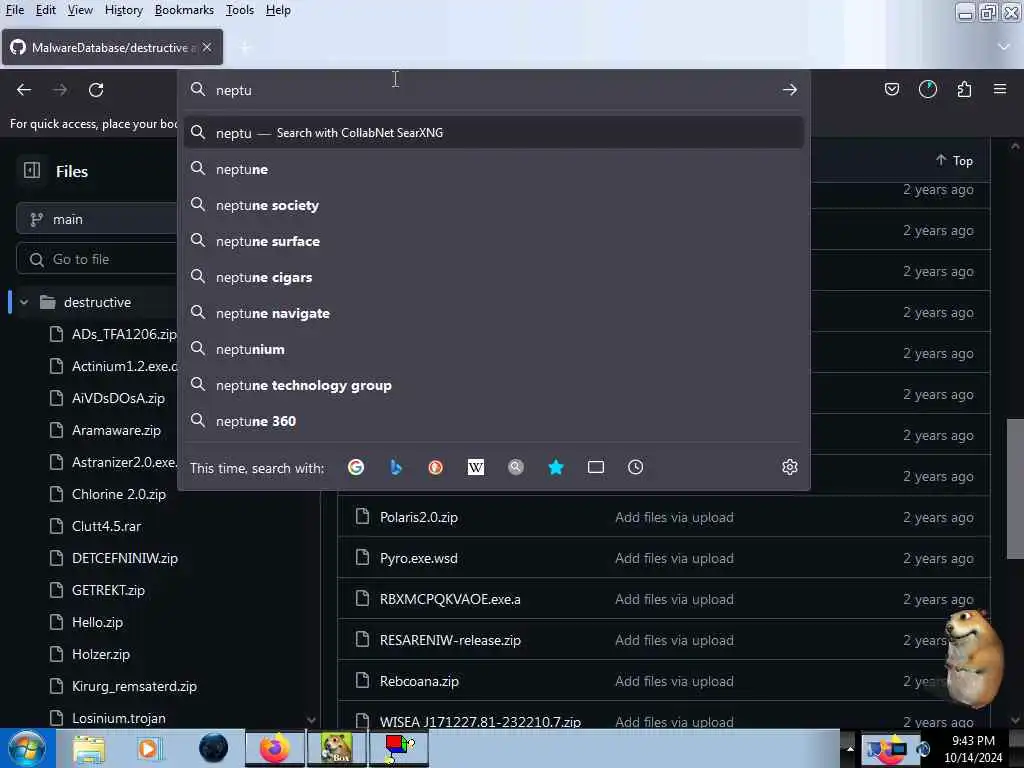Select Clutt4.5.rar in file tree
This screenshot has width=1024, height=768.
(106, 526)
